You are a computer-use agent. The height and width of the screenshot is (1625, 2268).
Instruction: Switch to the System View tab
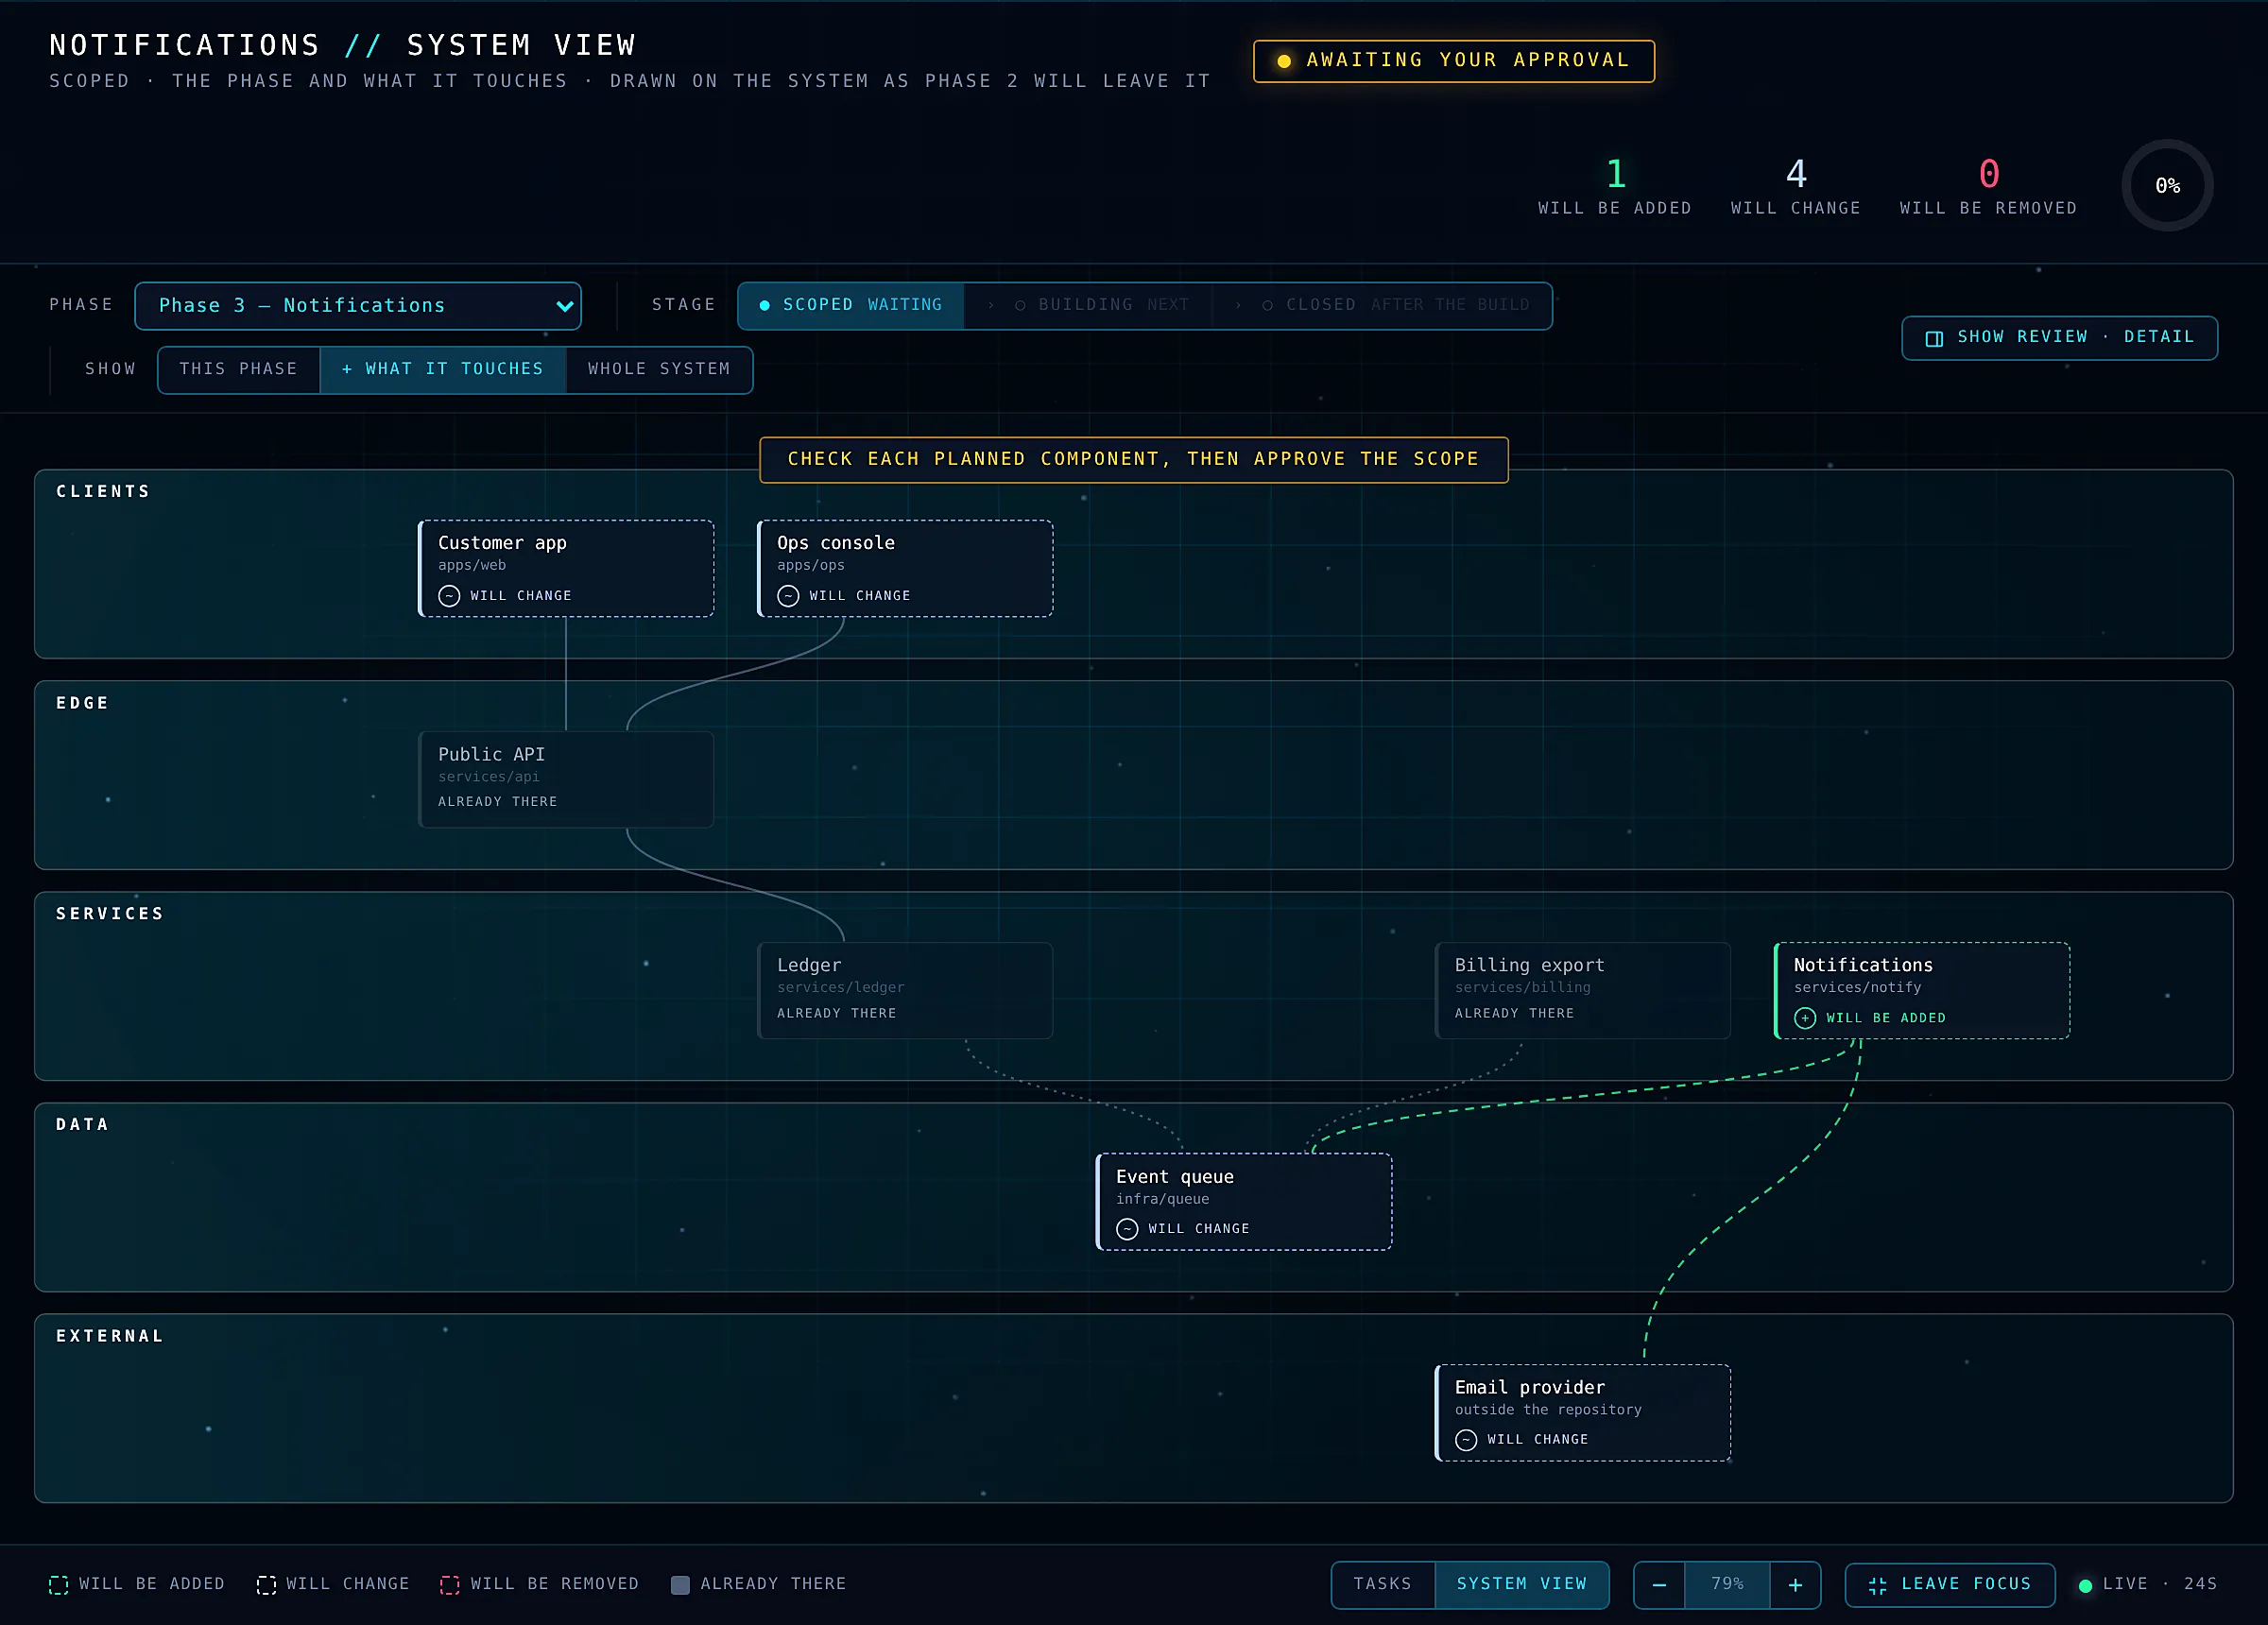tap(1521, 1585)
